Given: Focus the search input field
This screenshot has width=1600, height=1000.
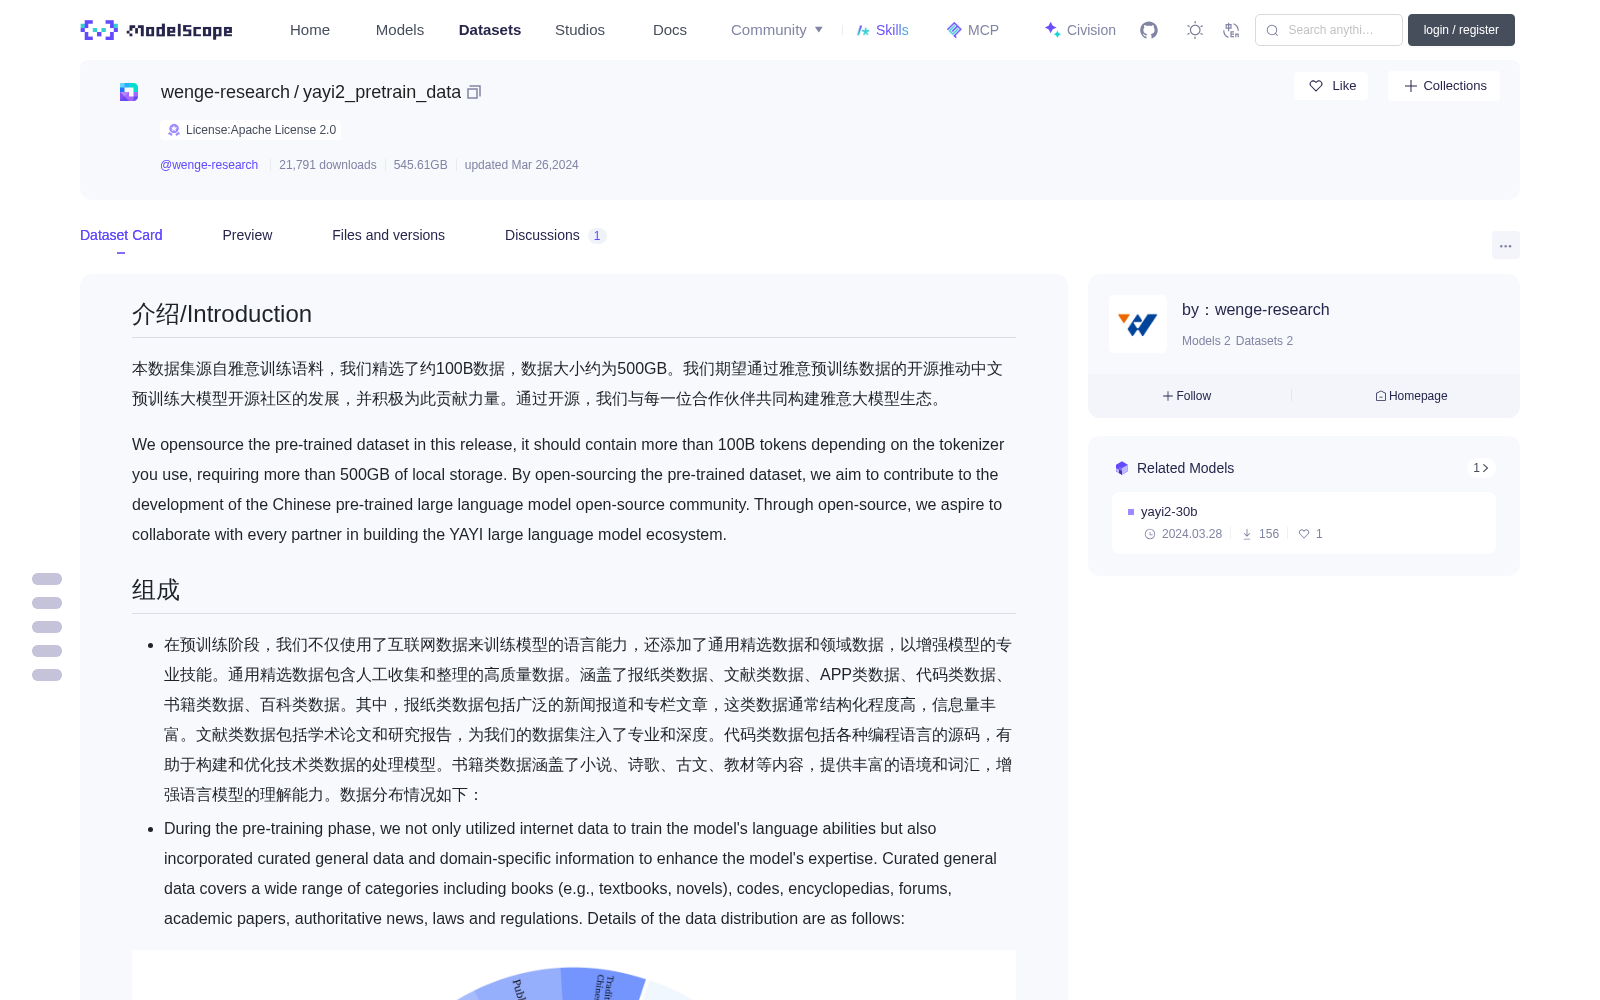Looking at the screenshot, I should click(x=1329, y=30).
